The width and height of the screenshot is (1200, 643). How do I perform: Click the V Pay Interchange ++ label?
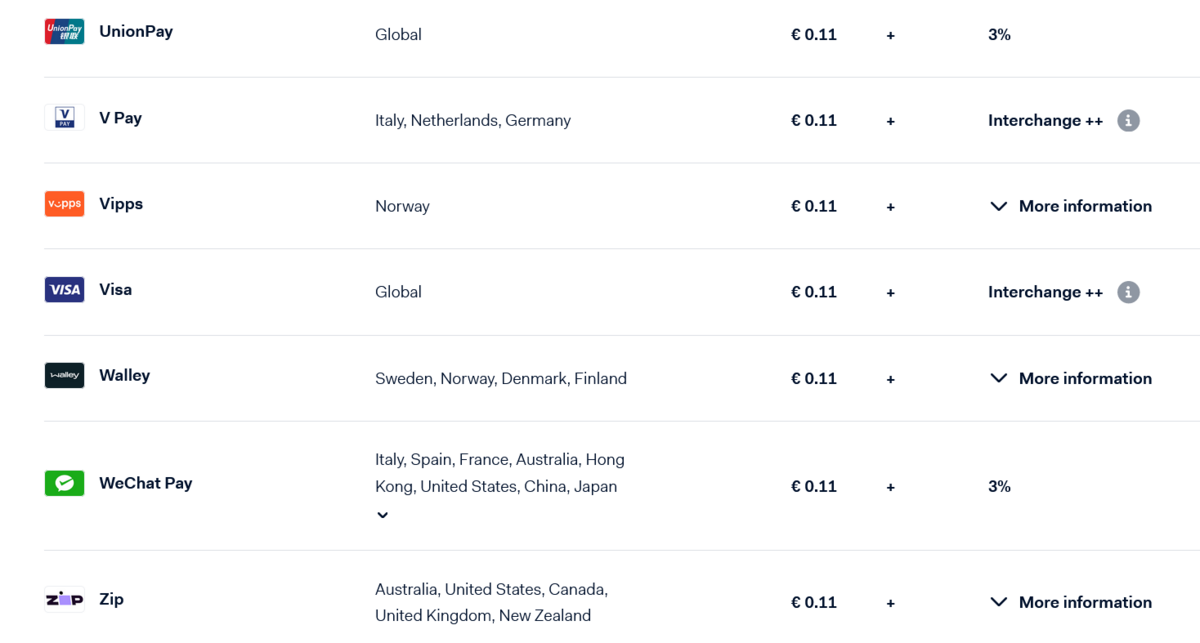point(1045,120)
